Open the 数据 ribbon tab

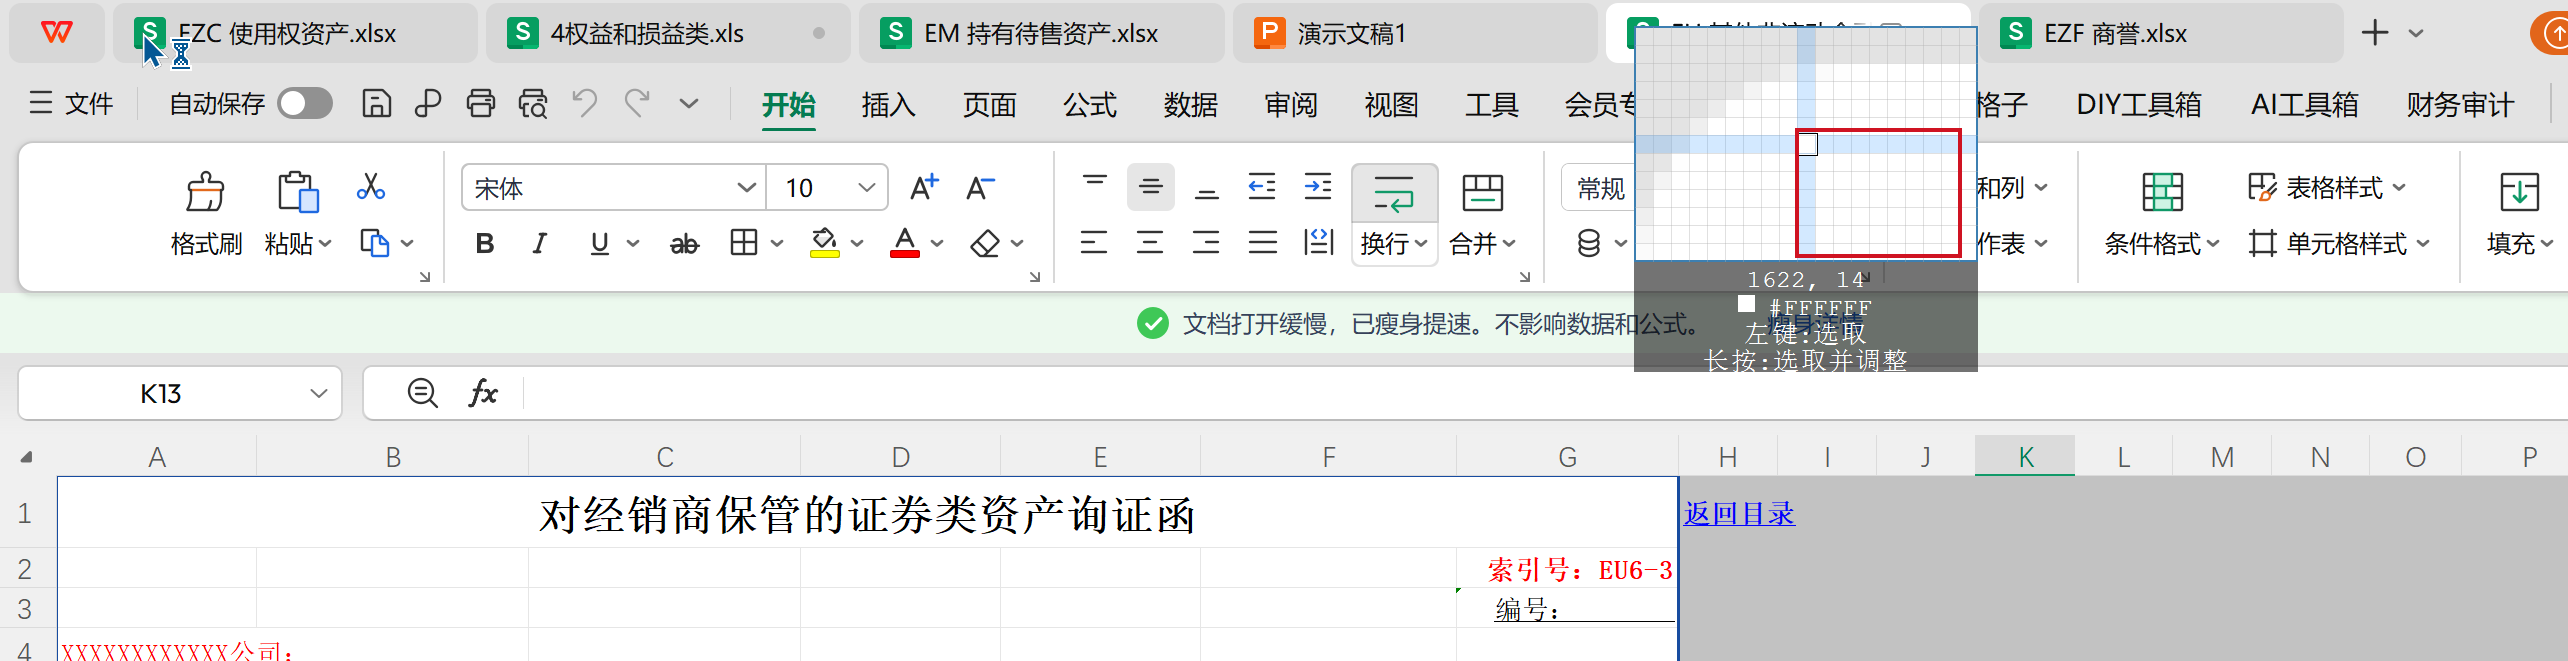1190,105
